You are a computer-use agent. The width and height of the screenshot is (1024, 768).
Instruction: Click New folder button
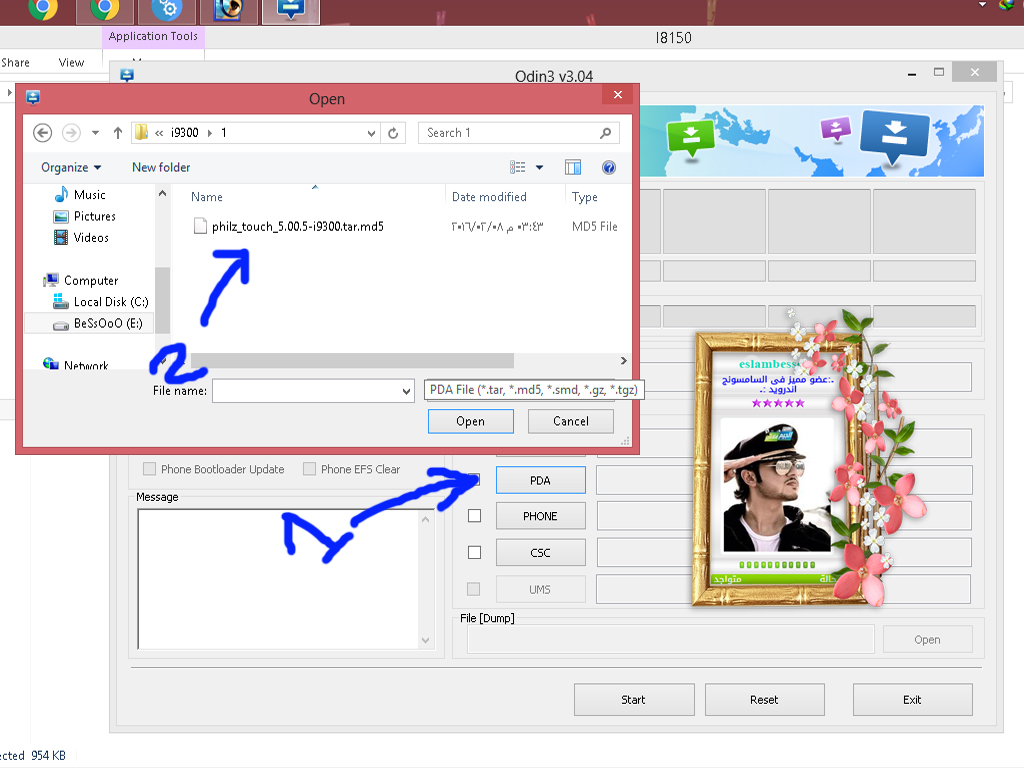coord(161,168)
